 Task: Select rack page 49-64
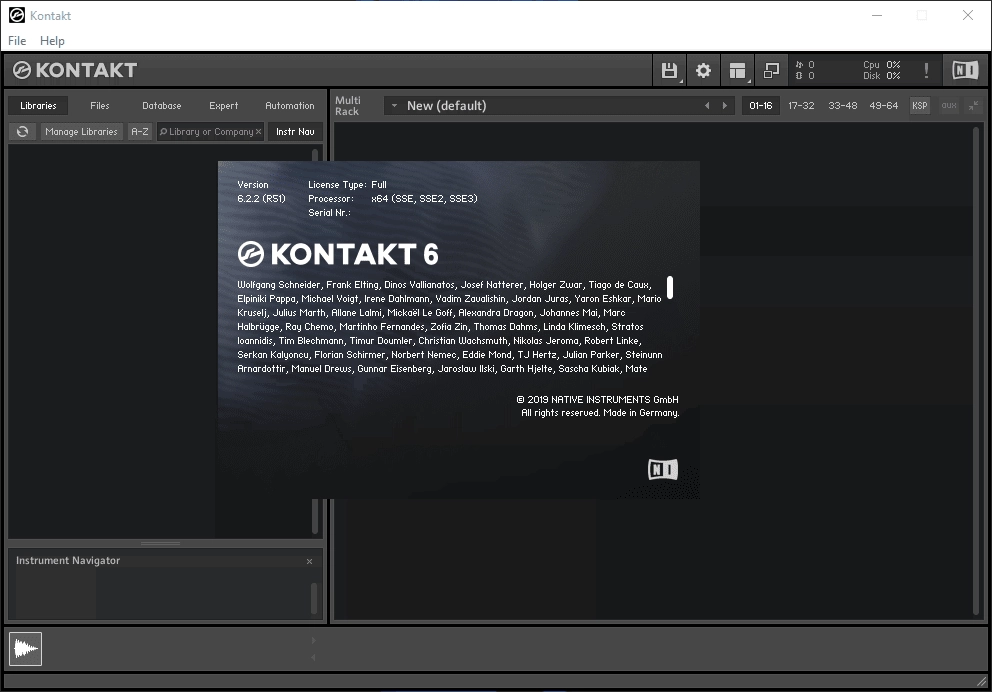[884, 106]
